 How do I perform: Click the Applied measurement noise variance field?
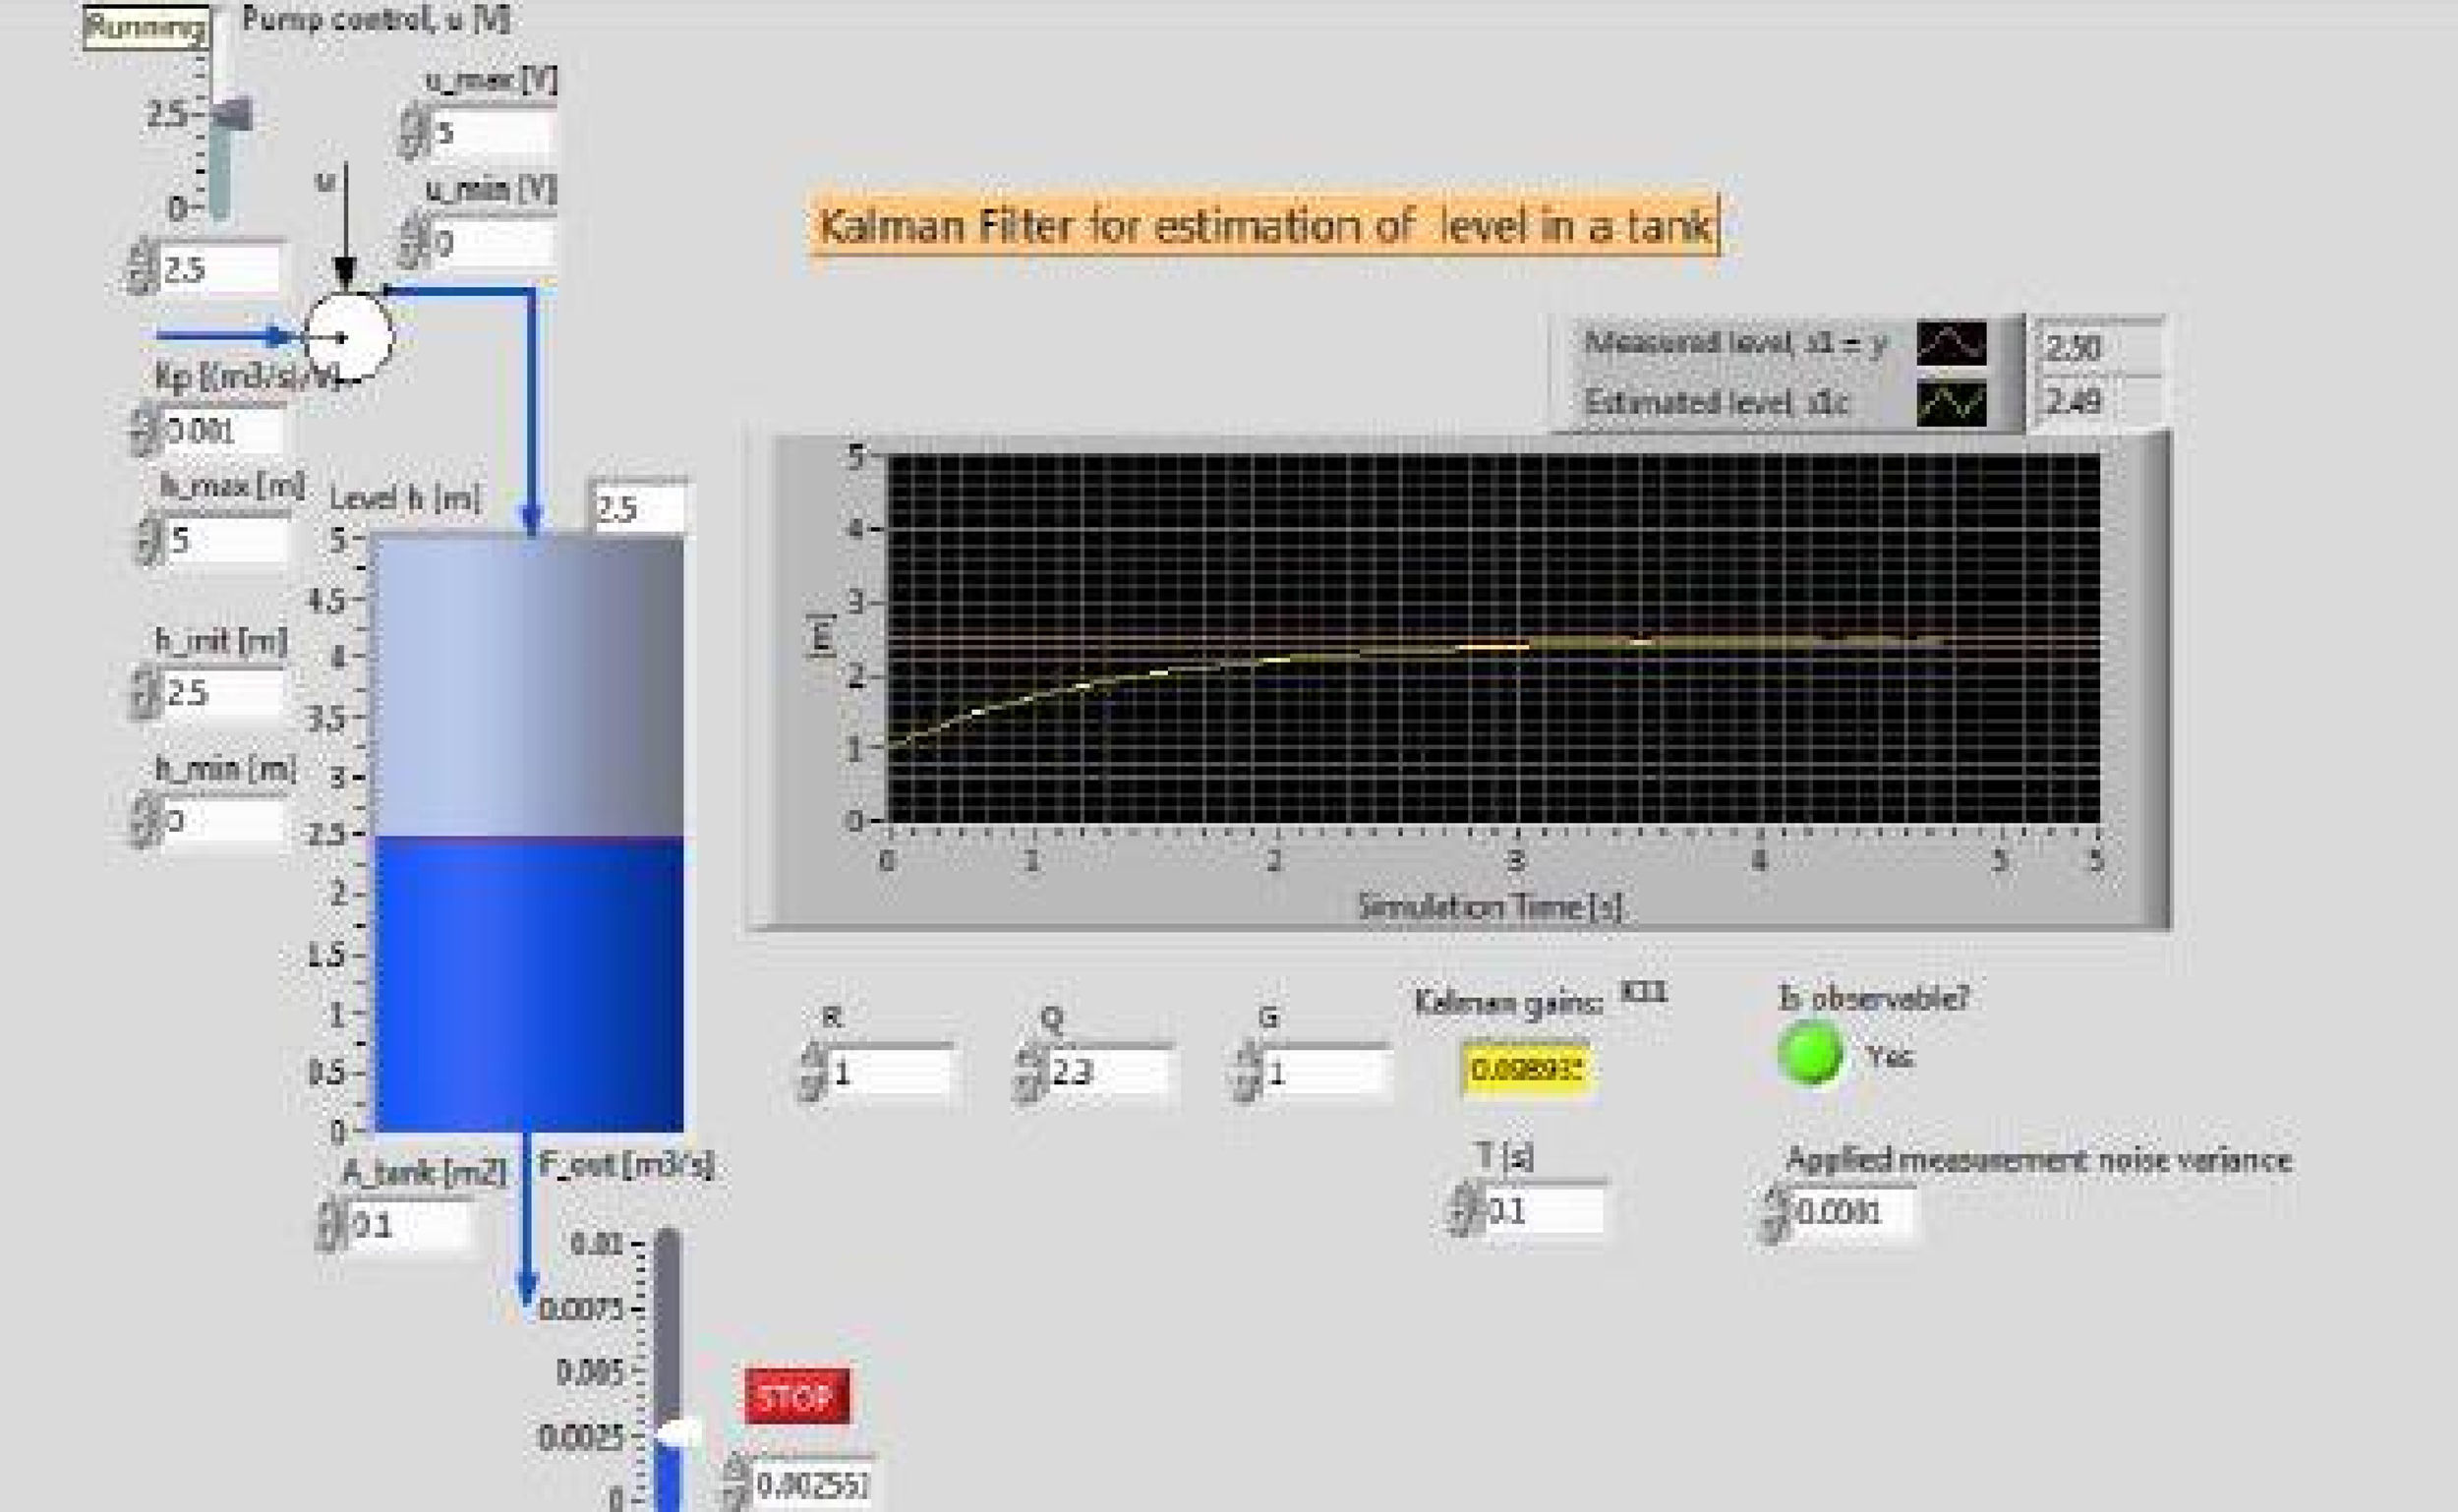click(1852, 1212)
